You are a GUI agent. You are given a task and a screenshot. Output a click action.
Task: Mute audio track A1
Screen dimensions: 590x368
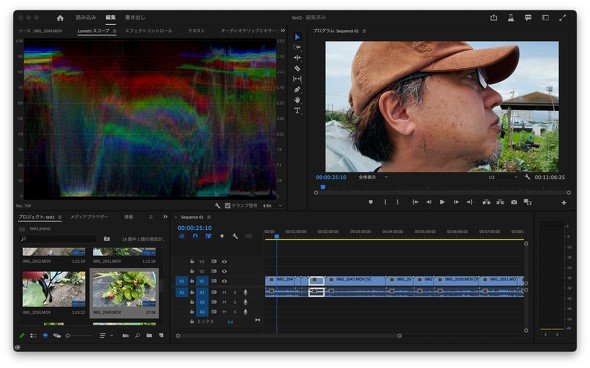pyautogui.click(x=224, y=292)
